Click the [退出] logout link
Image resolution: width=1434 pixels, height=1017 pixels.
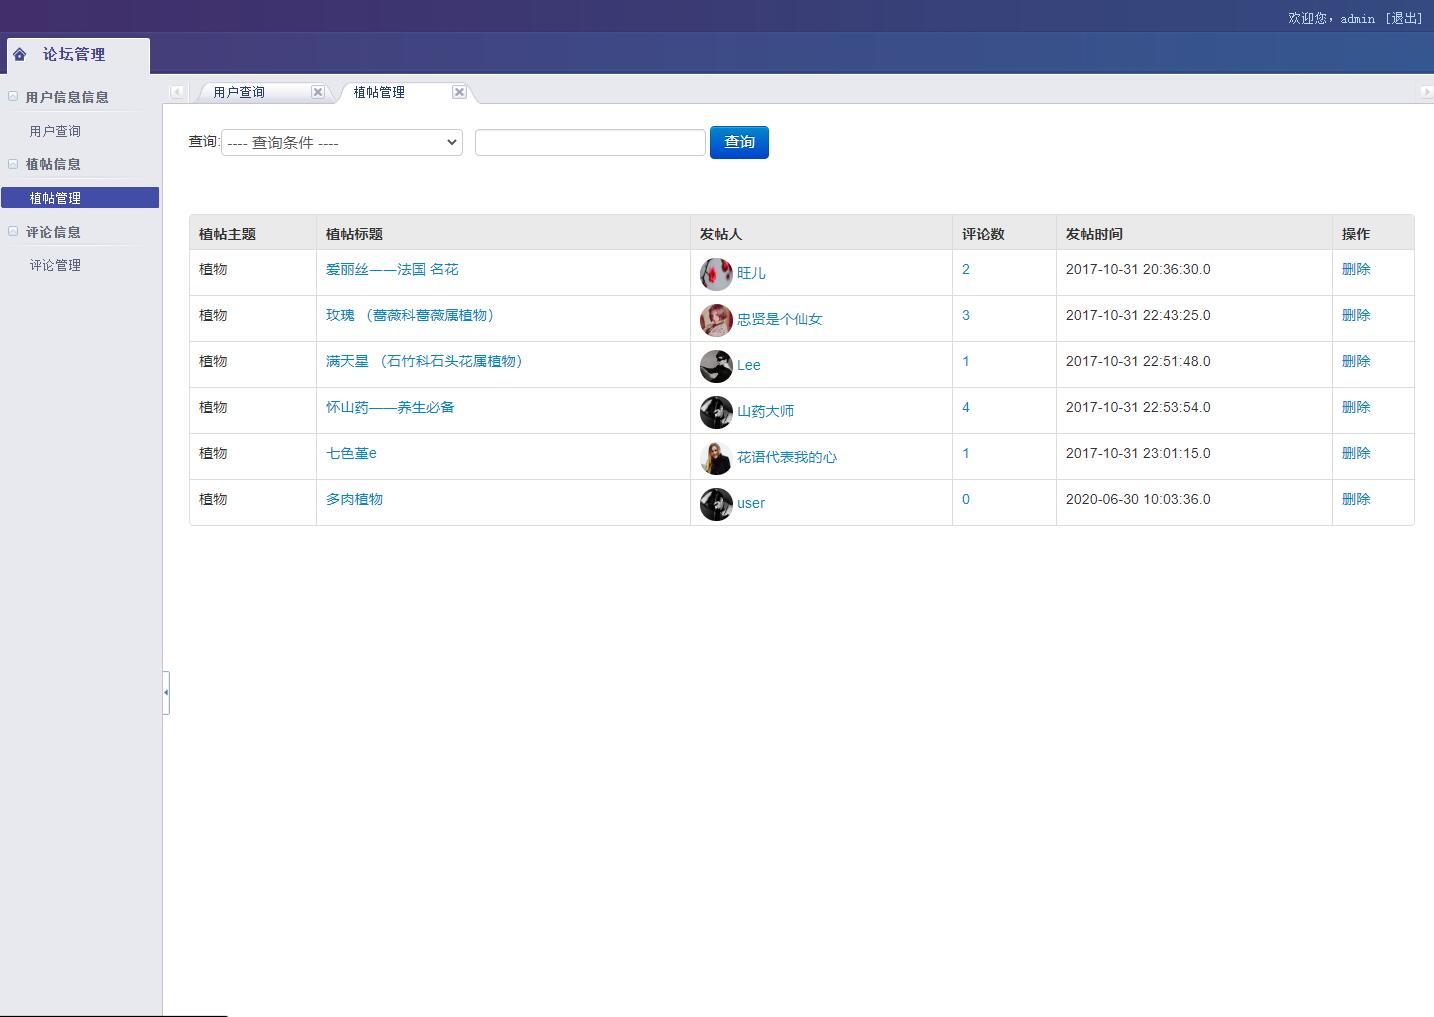click(x=1404, y=17)
